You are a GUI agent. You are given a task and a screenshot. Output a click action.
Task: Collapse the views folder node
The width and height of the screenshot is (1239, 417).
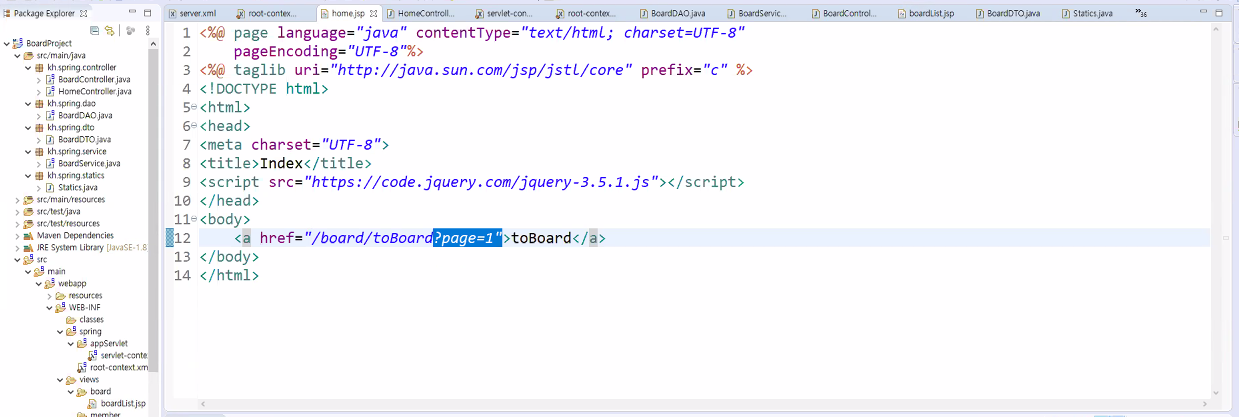click(60, 379)
